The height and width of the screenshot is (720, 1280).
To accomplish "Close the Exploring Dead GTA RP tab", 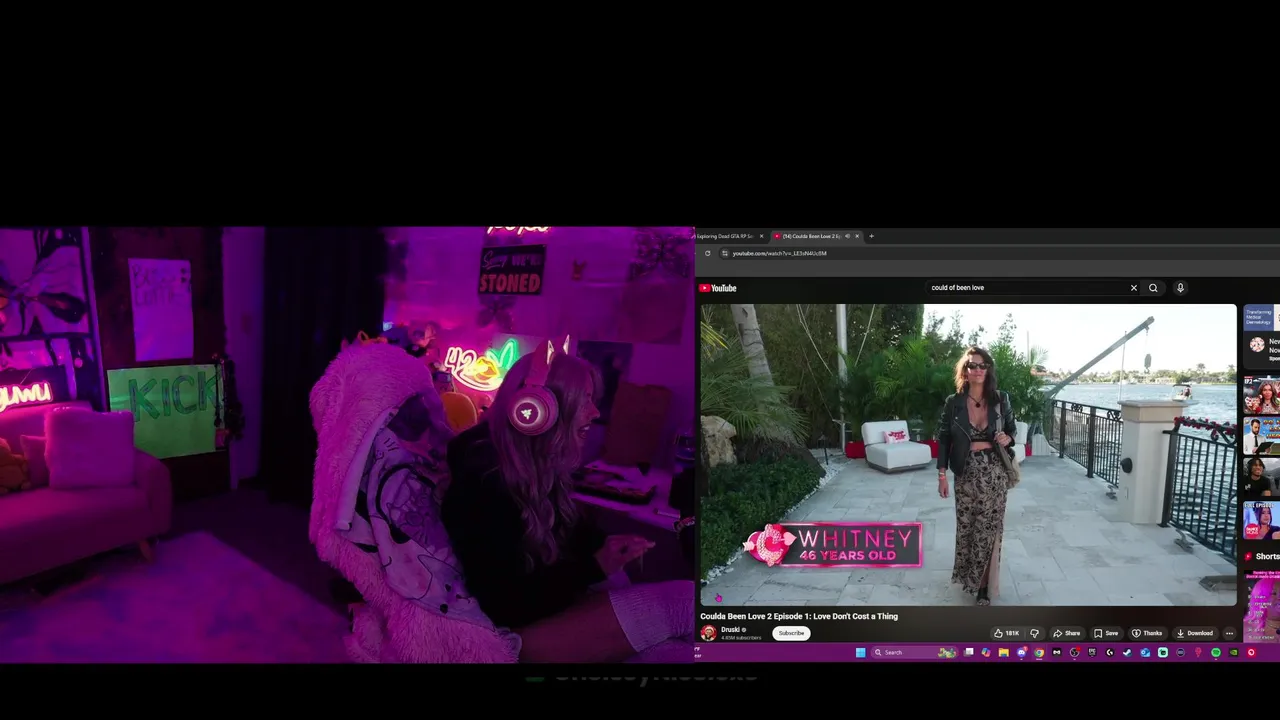I will 761,236.
